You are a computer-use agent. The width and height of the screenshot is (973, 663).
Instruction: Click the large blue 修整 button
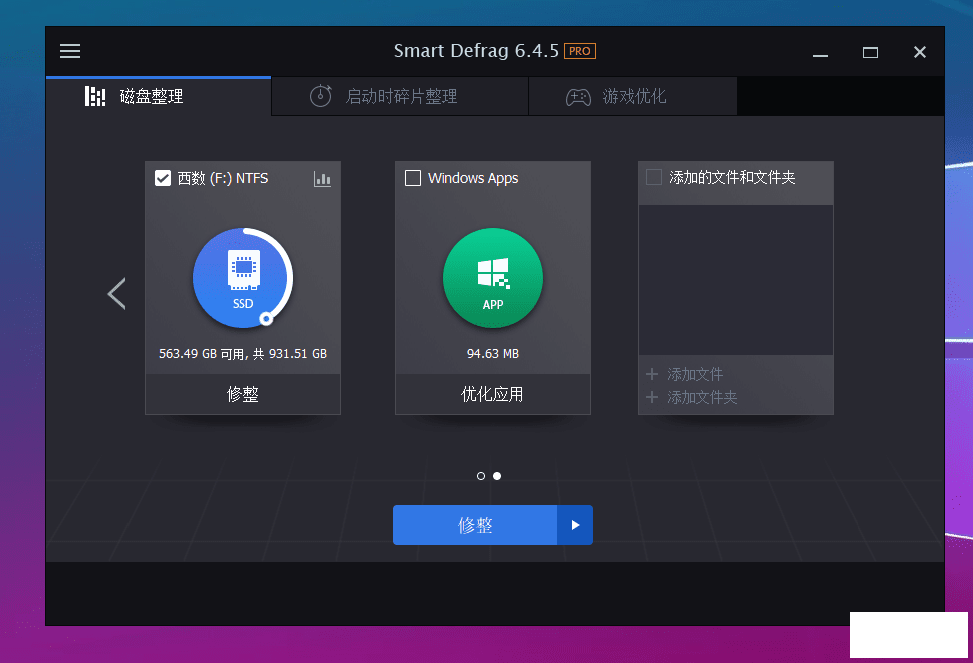(475, 525)
